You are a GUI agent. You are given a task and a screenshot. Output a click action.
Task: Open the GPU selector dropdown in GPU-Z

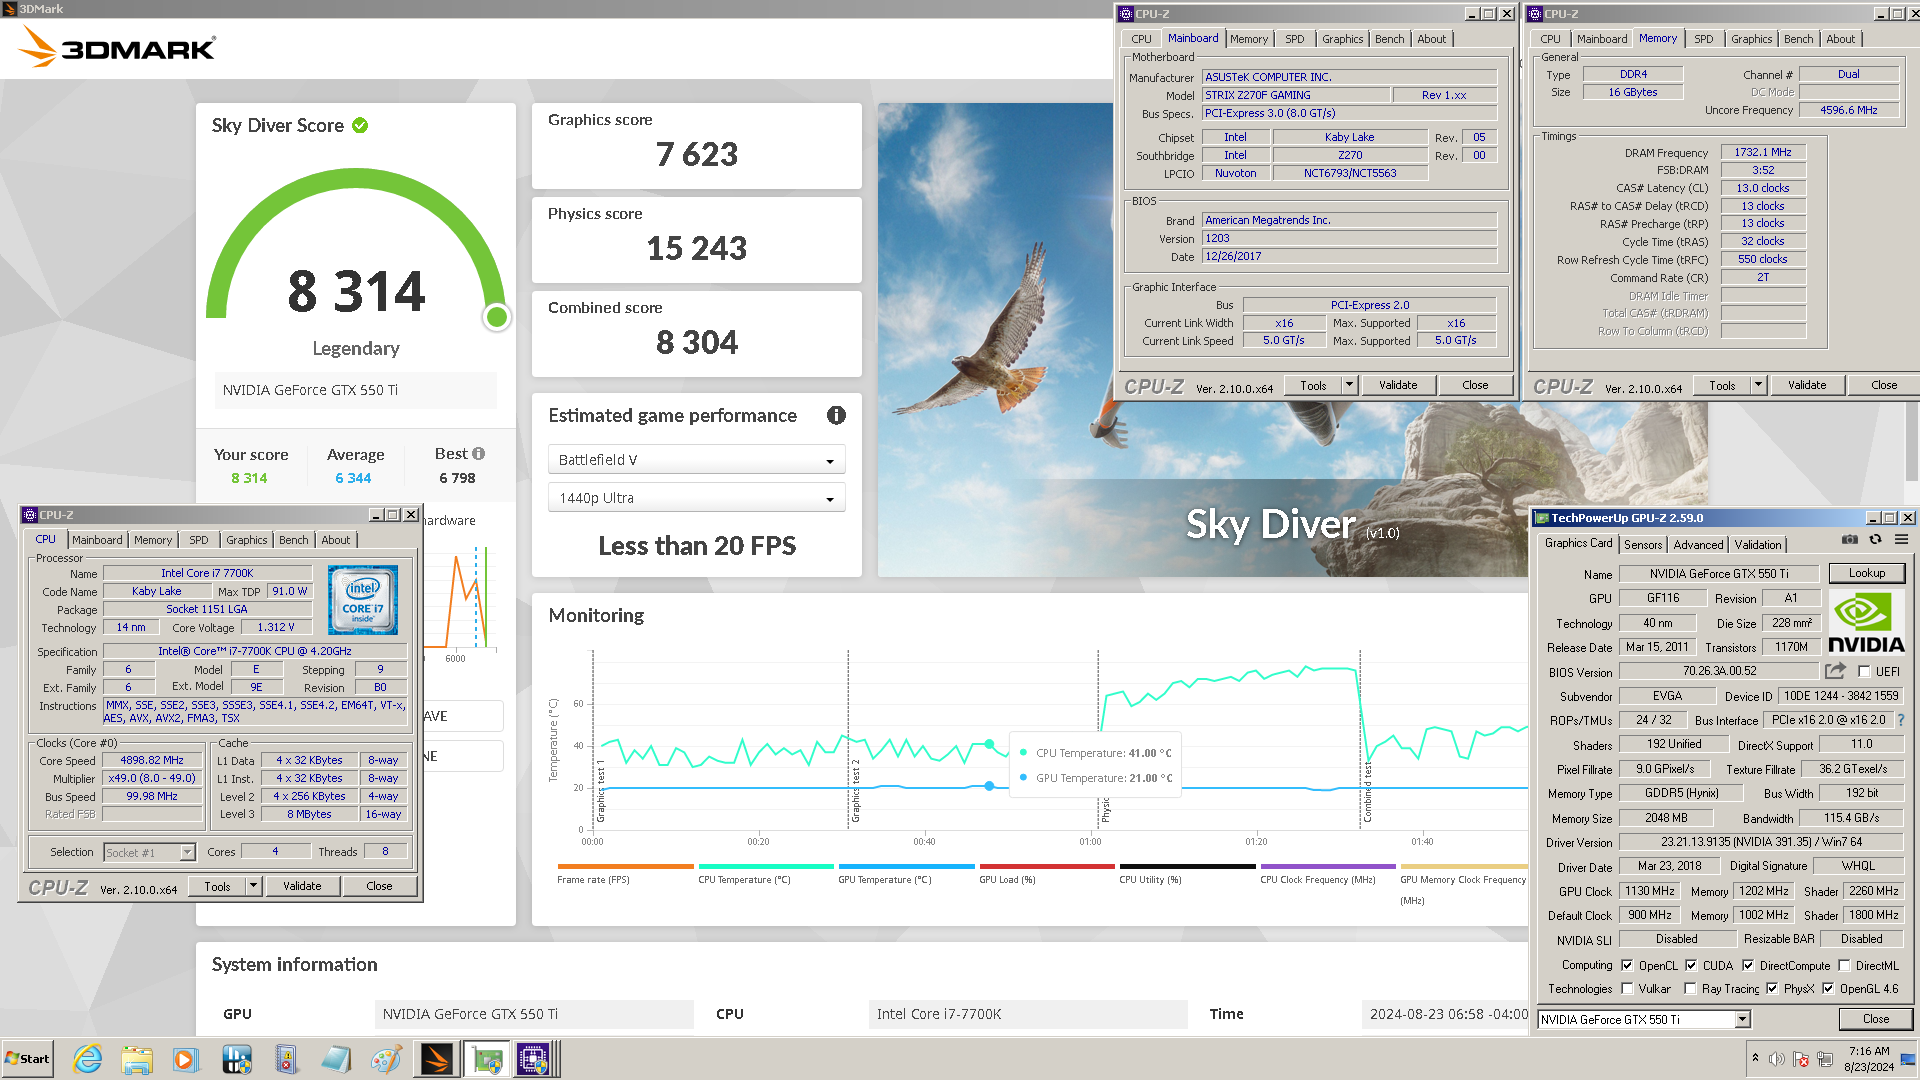1742,1019
